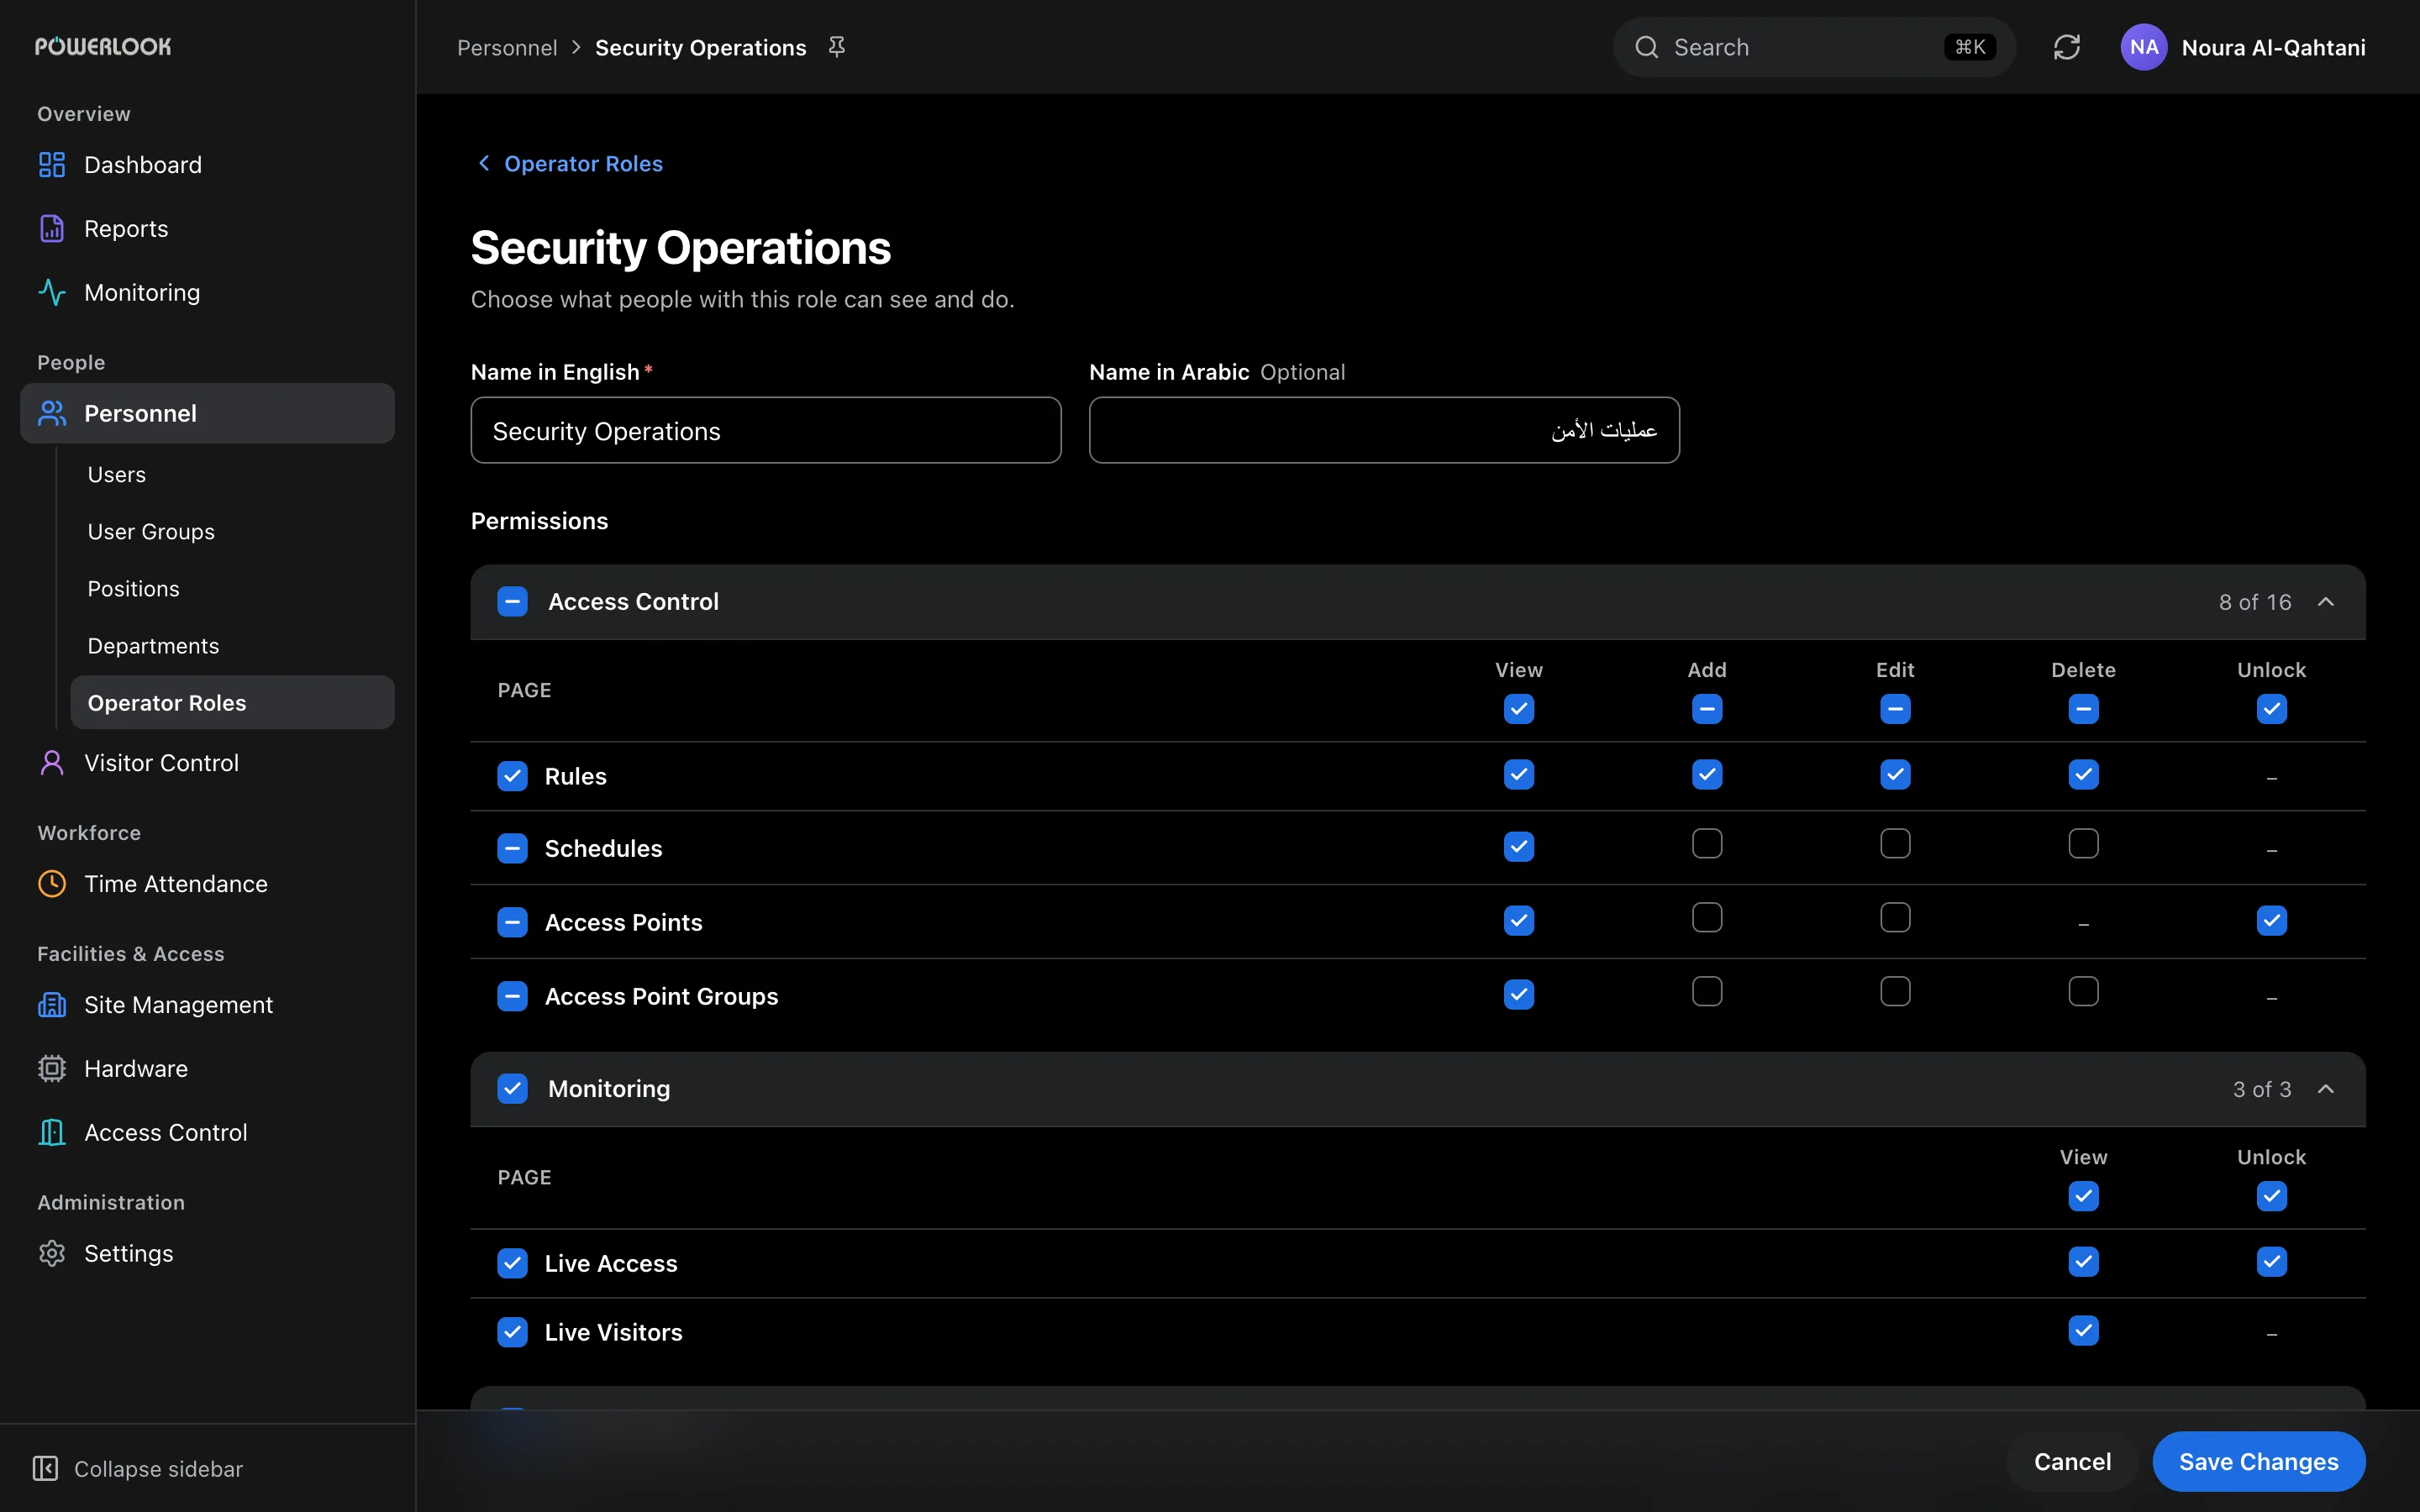The image size is (2420, 1512).
Task: Collapse the Monitoring permissions section chevron
Action: click(x=2326, y=1089)
